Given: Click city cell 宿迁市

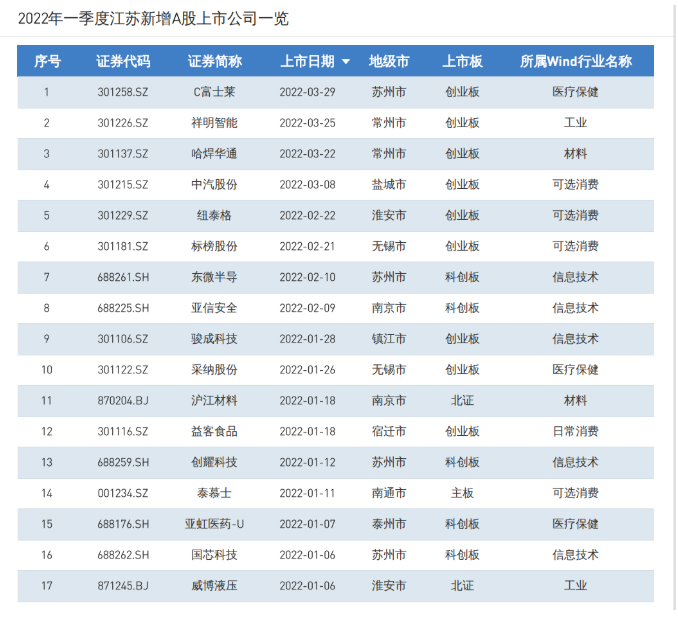Looking at the screenshot, I should (x=389, y=432).
